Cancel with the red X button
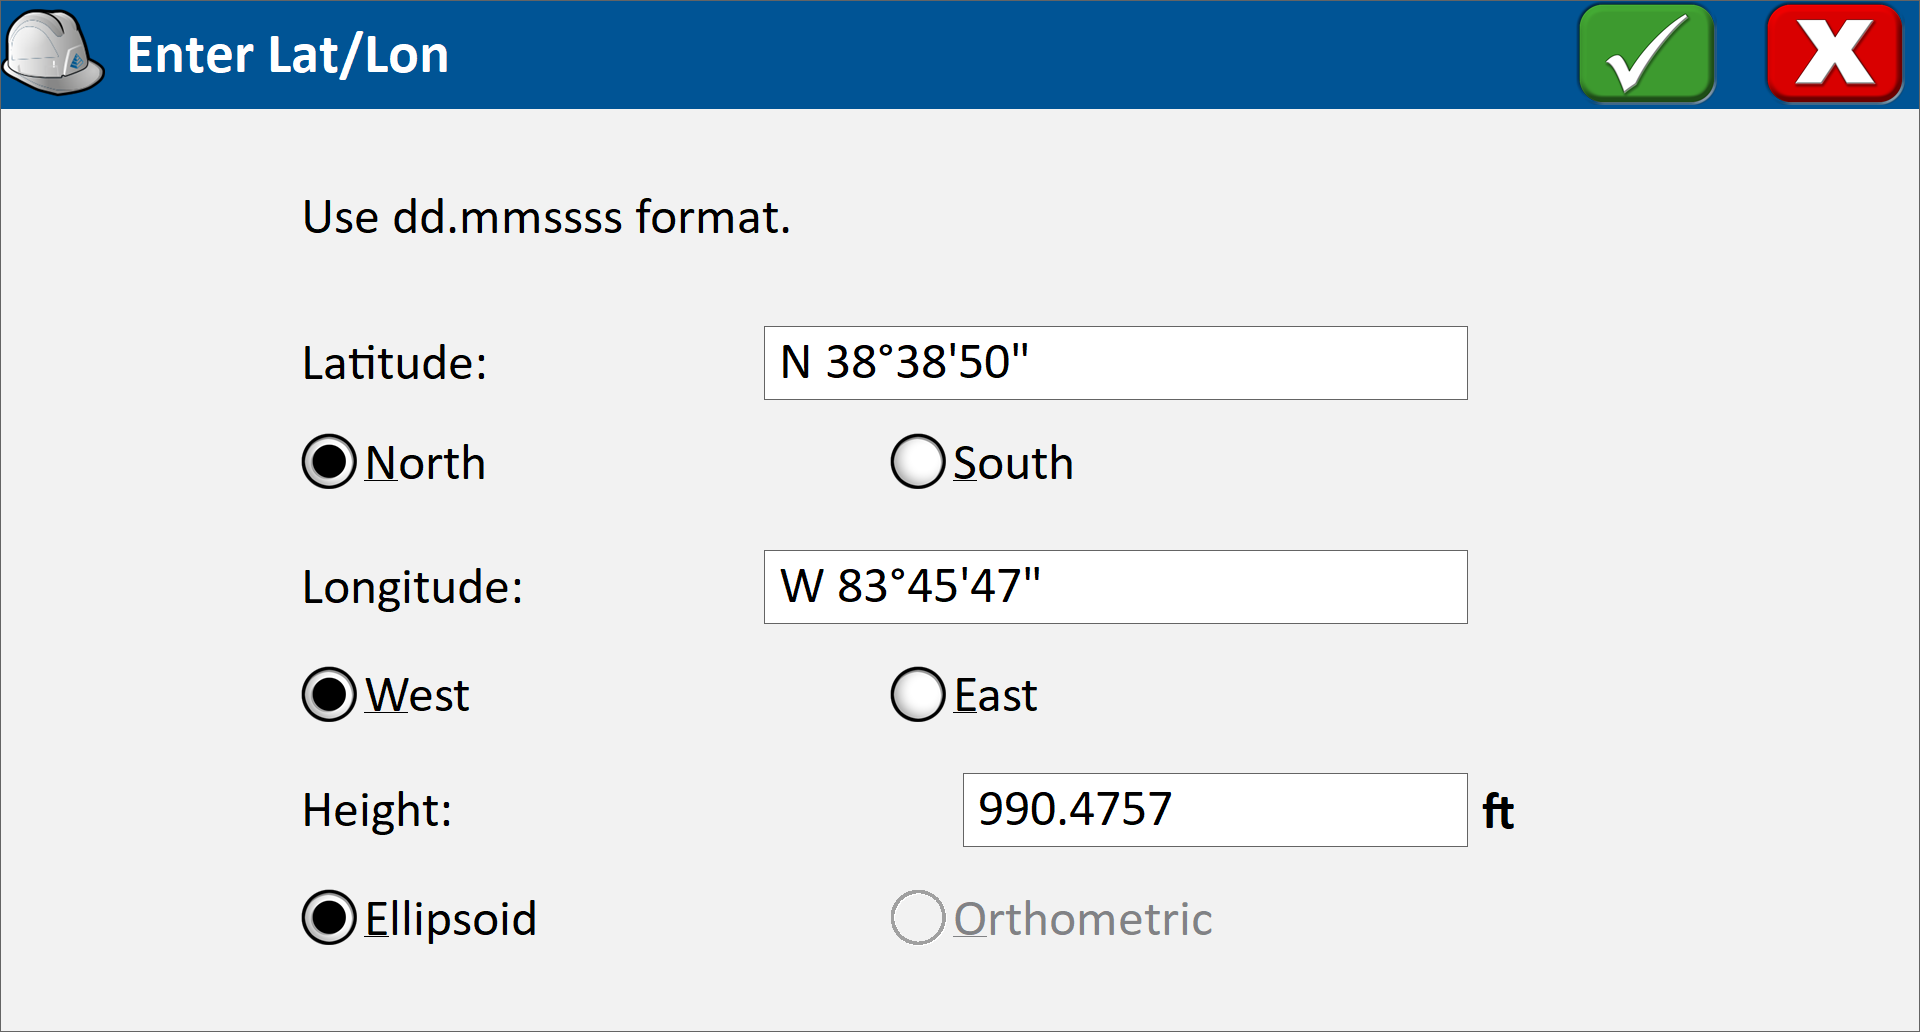Image resolution: width=1920 pixels, height=1032 pixels. pos(1834,54)
